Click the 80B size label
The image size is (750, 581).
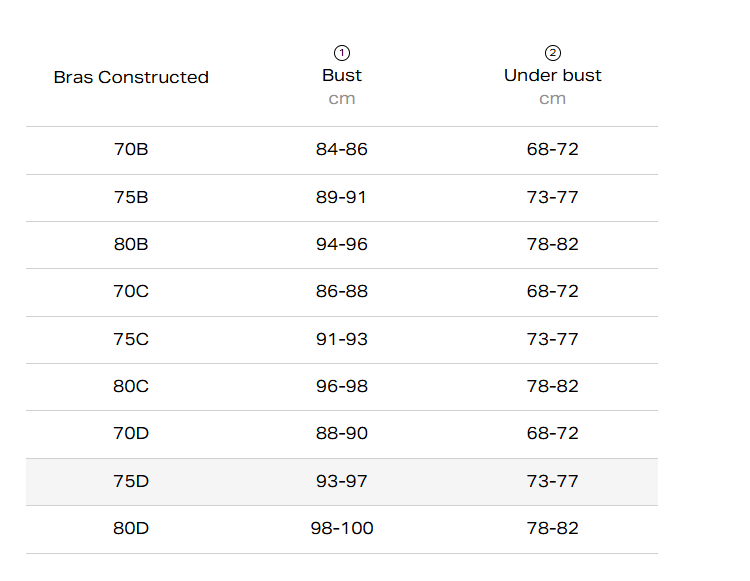click(x=131, y=244)
